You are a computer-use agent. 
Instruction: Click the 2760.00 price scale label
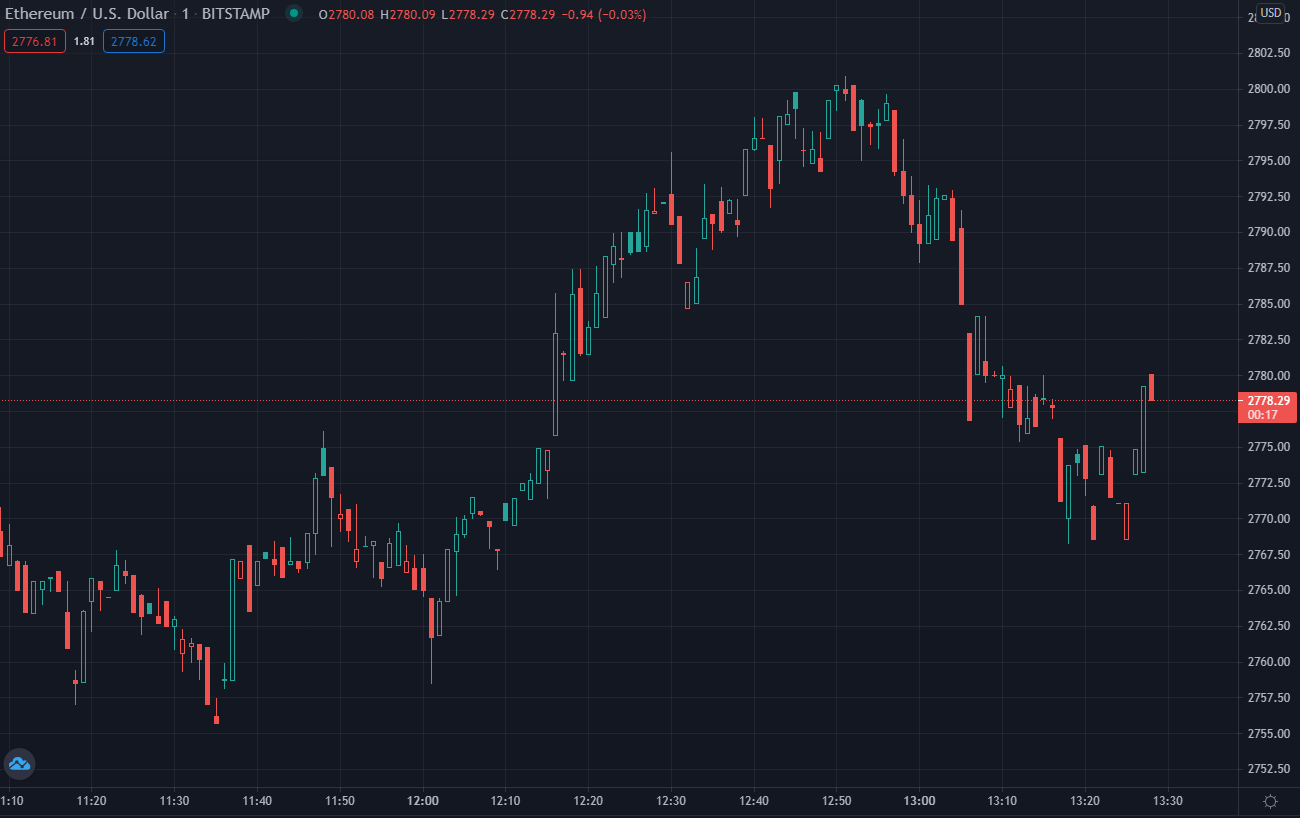(x=1268, y=661)
